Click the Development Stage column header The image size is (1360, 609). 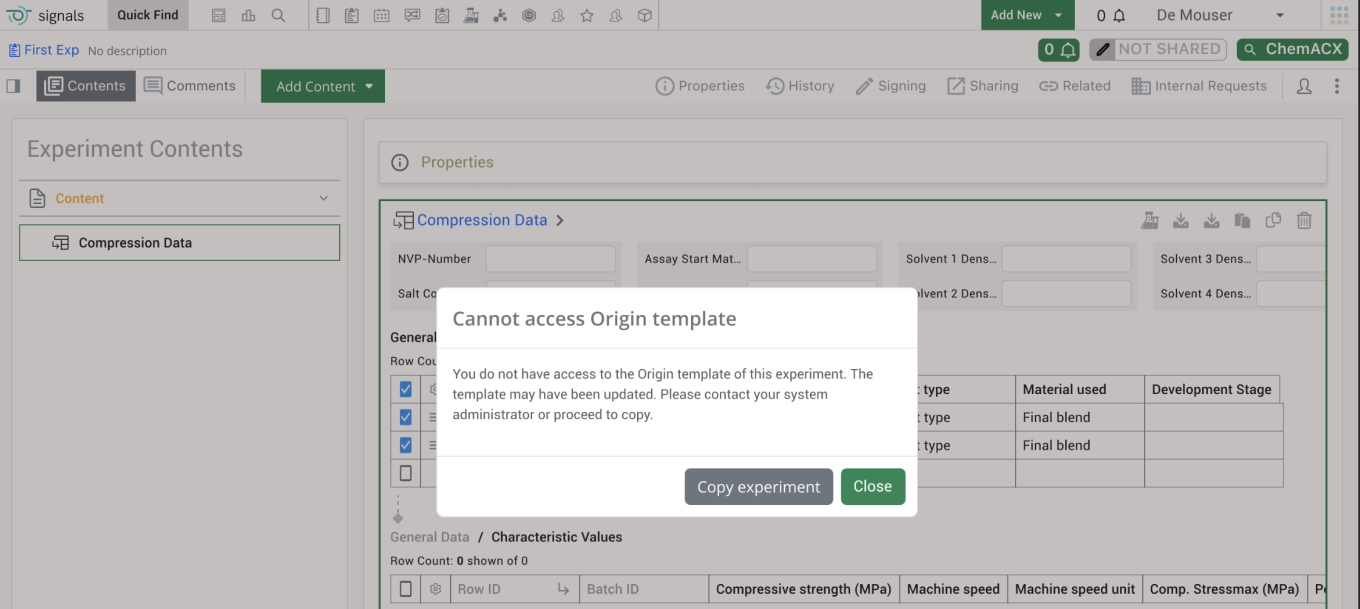[x=1212, y=389]
